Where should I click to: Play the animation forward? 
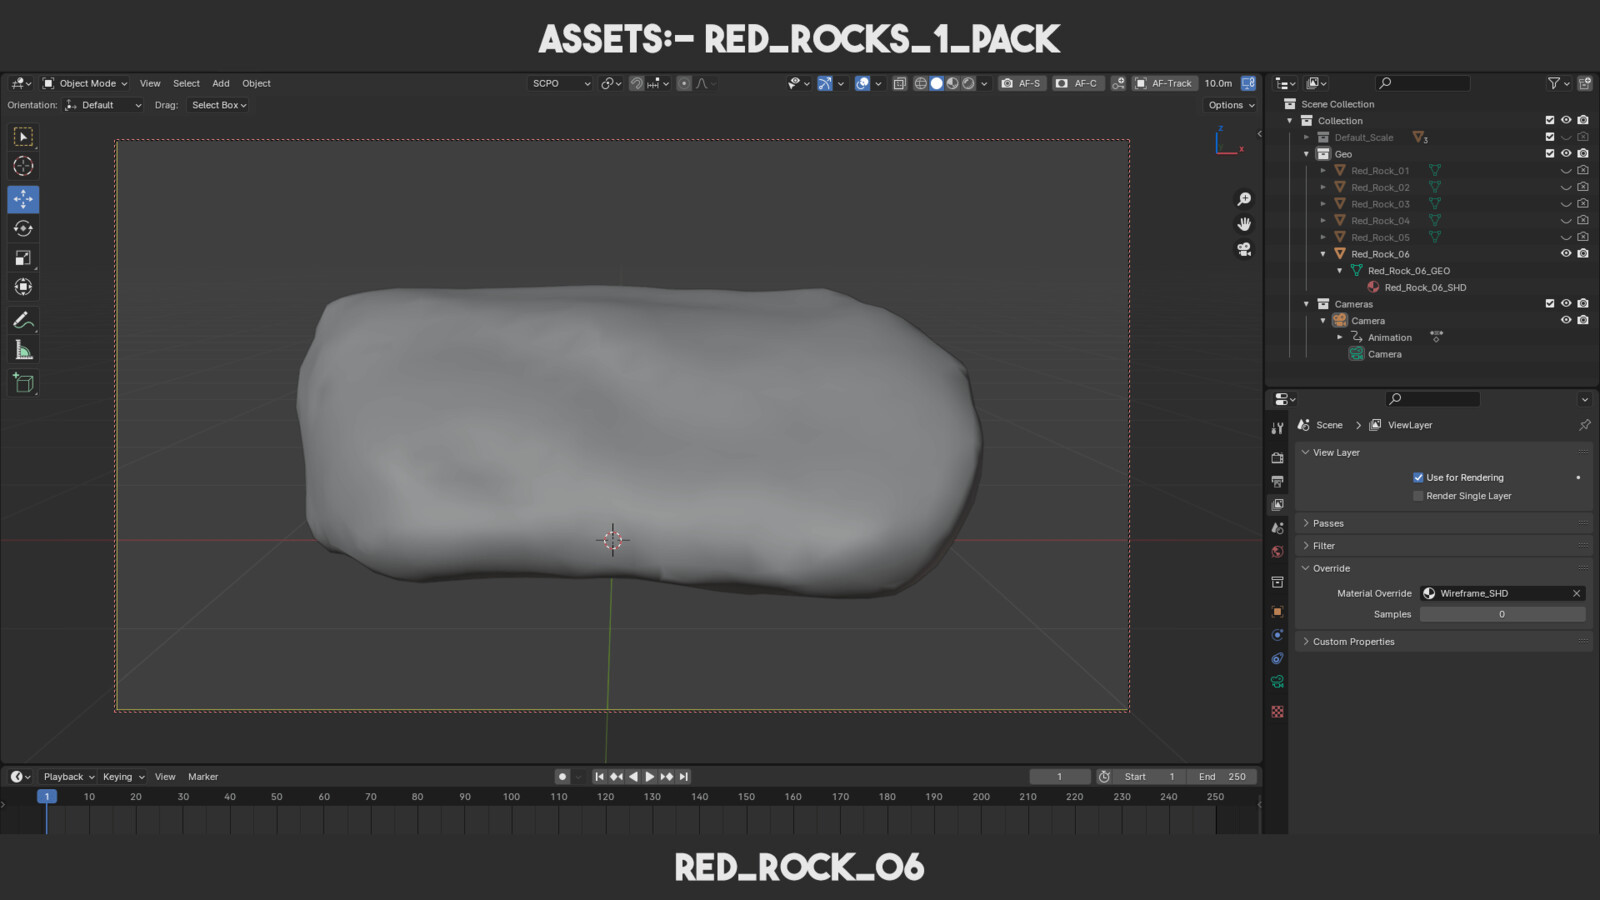(x=650, y=777)
